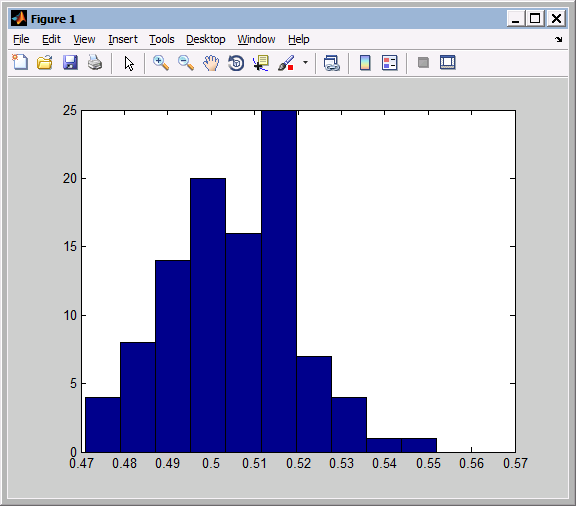Click the histogram bar with height 14

click(173, 356)
